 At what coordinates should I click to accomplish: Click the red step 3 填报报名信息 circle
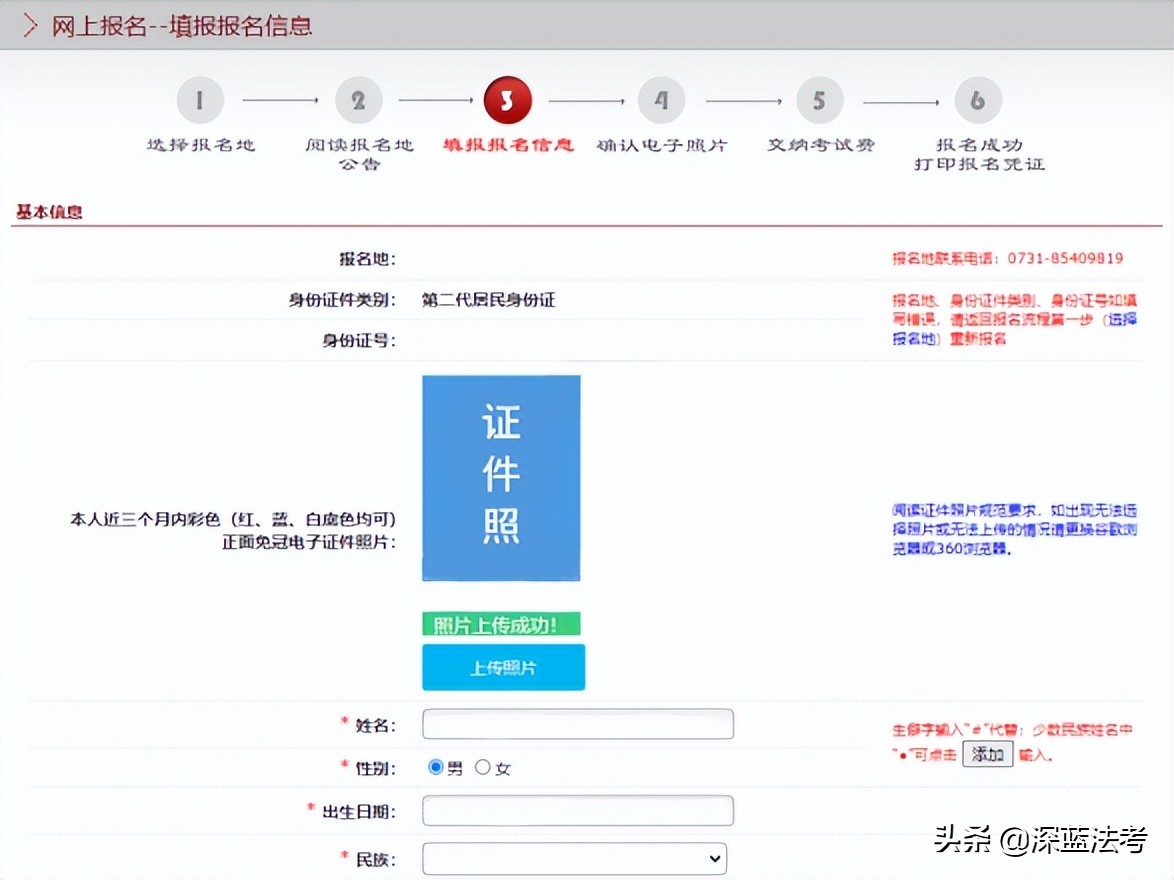[x=507, y=100]
